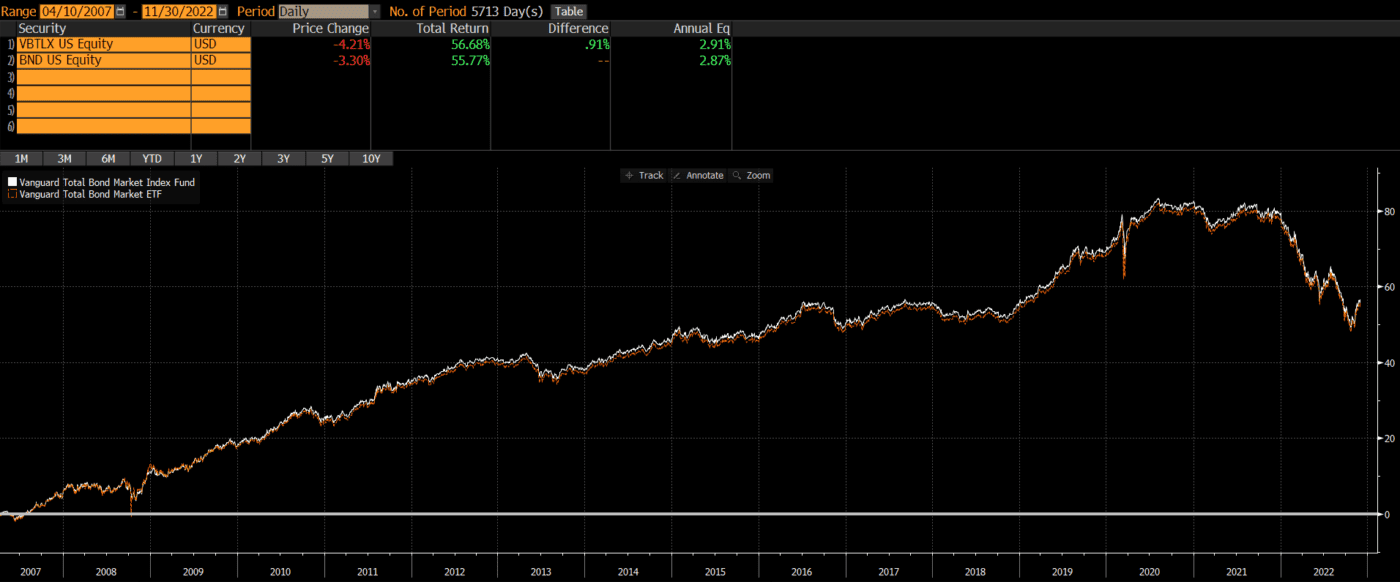Edit the start date 04/10/2007 field
This screenshot has width=1400, height=582.
click(x=77, y=11)
